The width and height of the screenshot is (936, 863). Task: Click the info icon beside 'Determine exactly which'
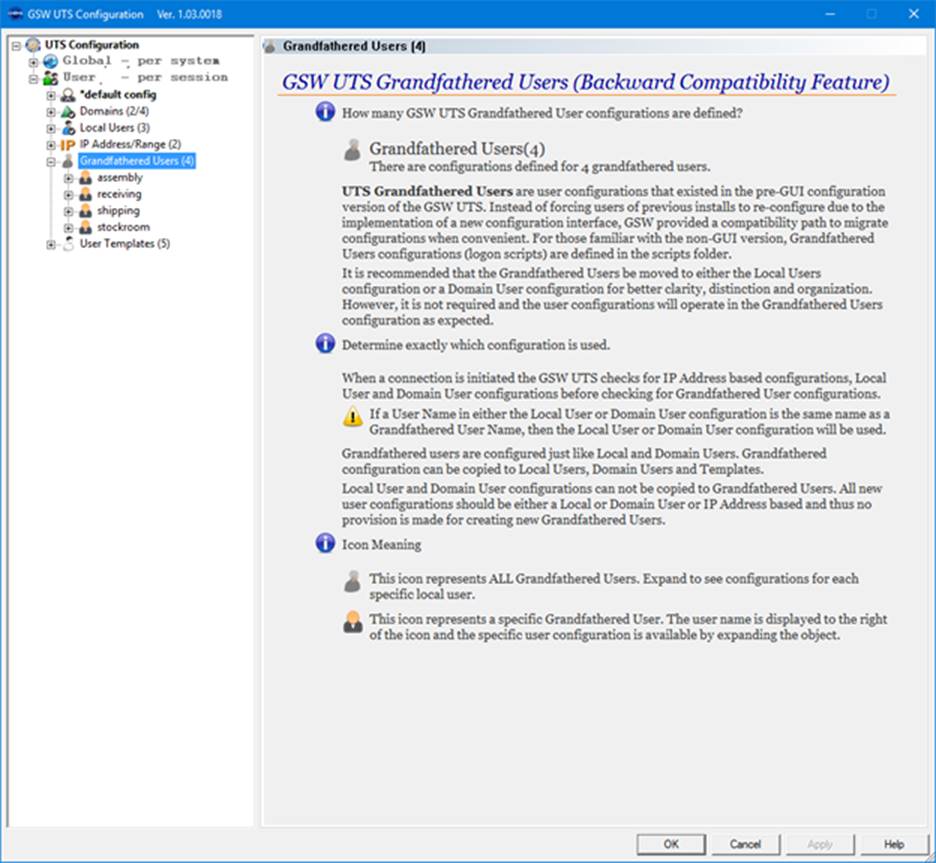(x=325, y=344)
